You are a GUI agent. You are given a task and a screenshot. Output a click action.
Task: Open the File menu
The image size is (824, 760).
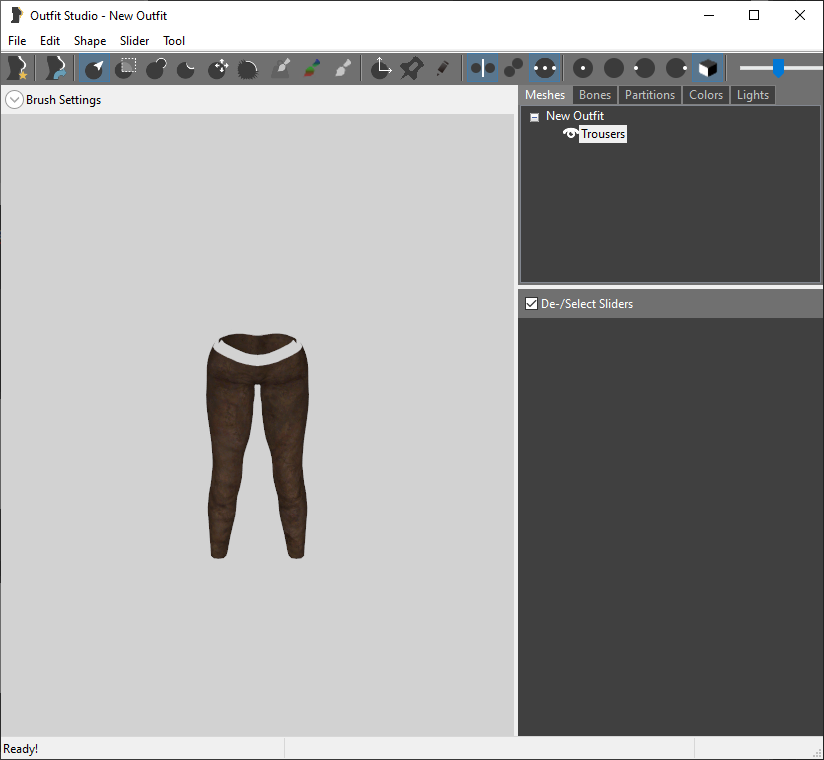pos(17,40)
